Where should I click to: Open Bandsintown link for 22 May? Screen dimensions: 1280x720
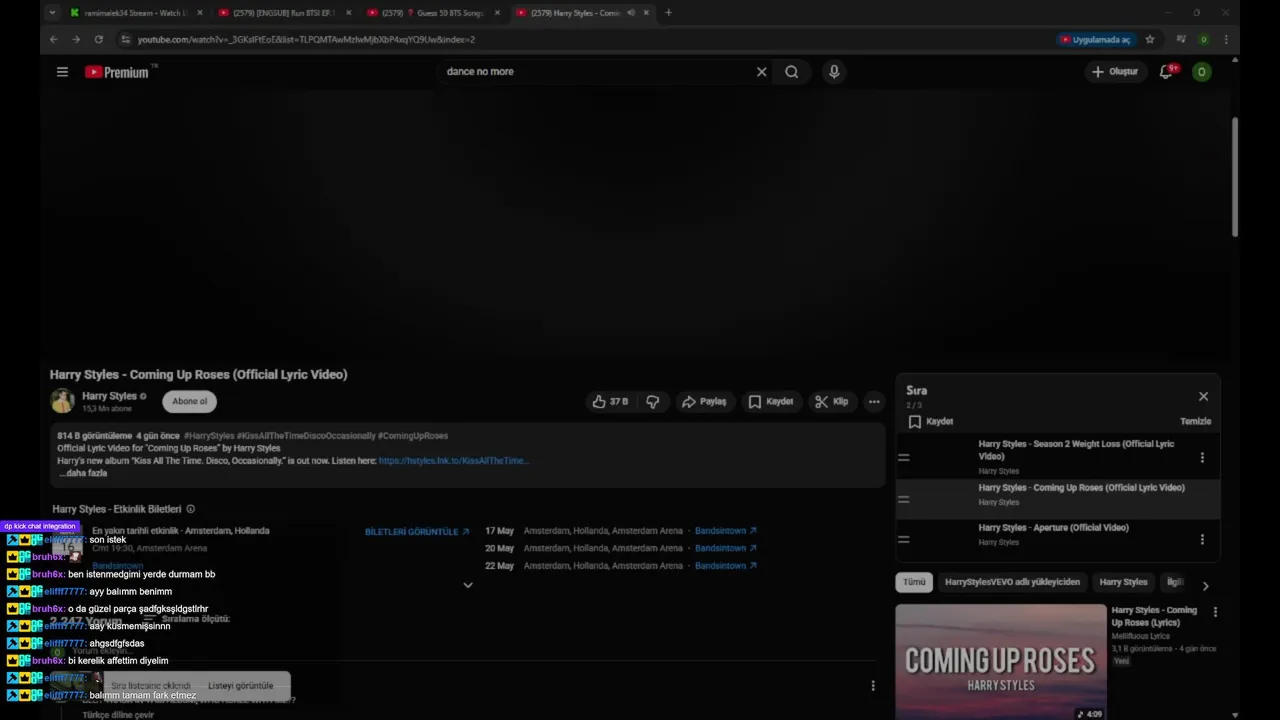(x=726, y=566)
